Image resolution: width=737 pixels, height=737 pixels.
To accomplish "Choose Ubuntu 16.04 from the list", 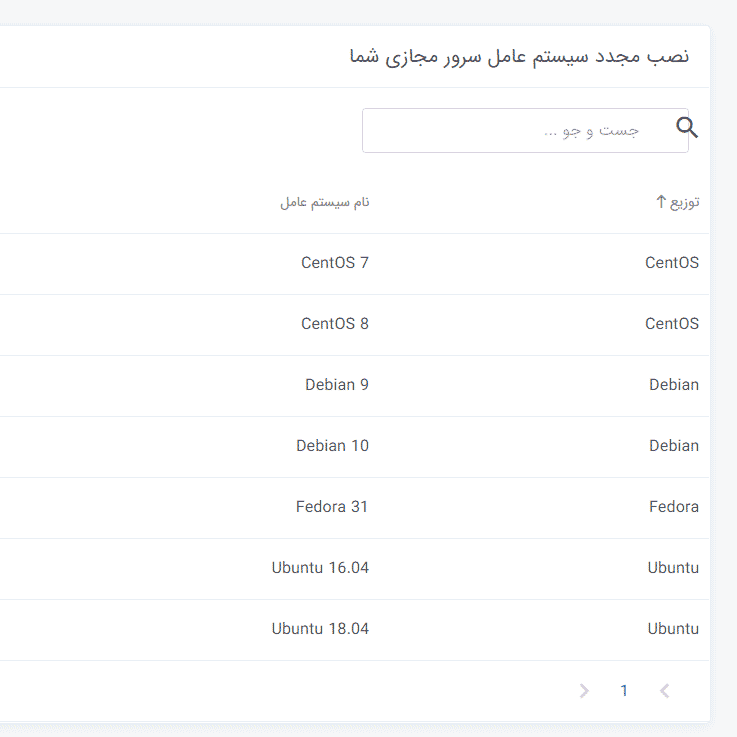I will (320, 568).
